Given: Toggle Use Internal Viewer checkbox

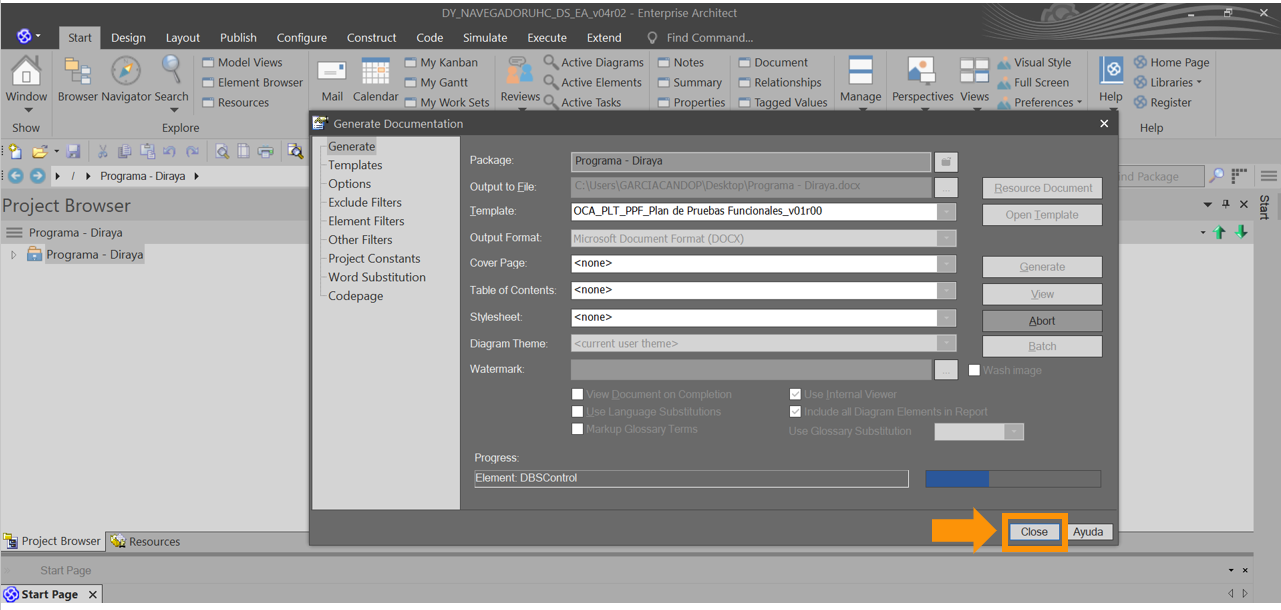Looking at the screenshot, I should pyautogui.click(x=796, y=395).
